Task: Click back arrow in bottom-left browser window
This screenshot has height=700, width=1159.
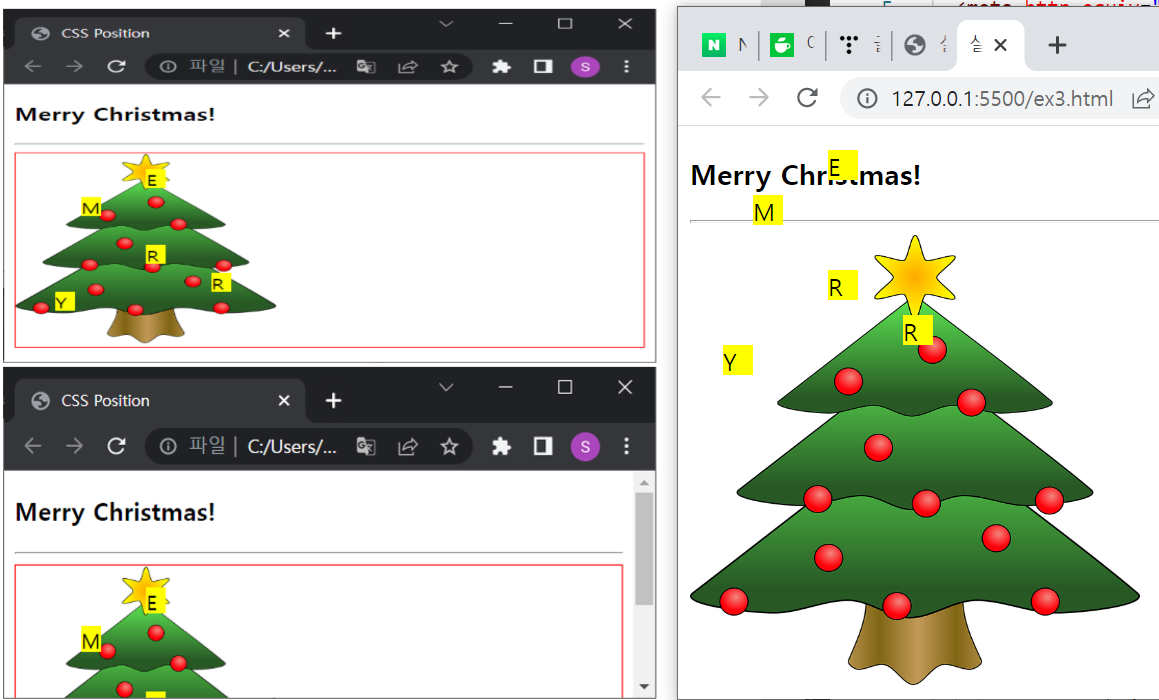Action: (33, 446)
